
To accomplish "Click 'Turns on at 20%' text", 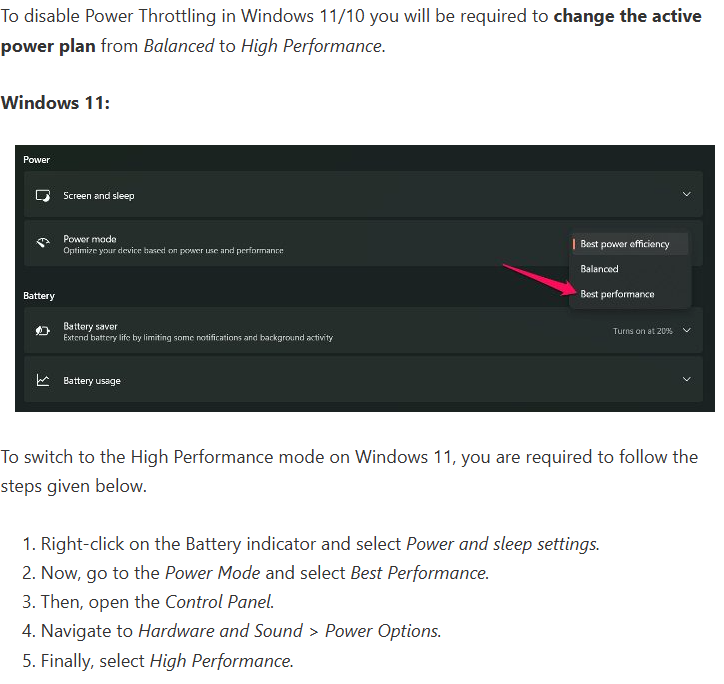I will (x=643, y=331).
